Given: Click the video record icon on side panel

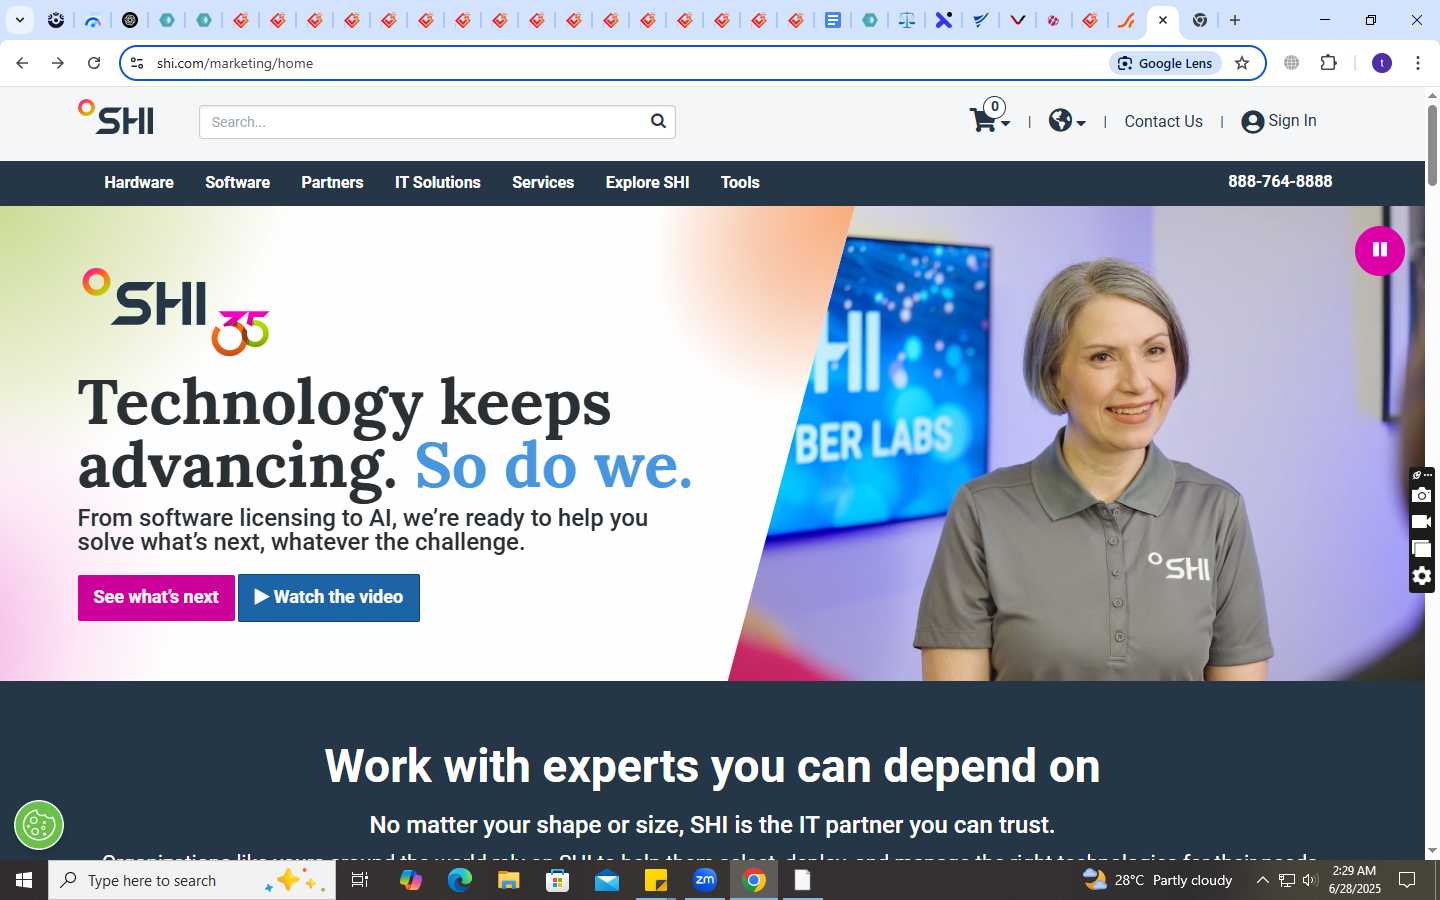Looking at the screenshot, I should tap(1421, 522).
